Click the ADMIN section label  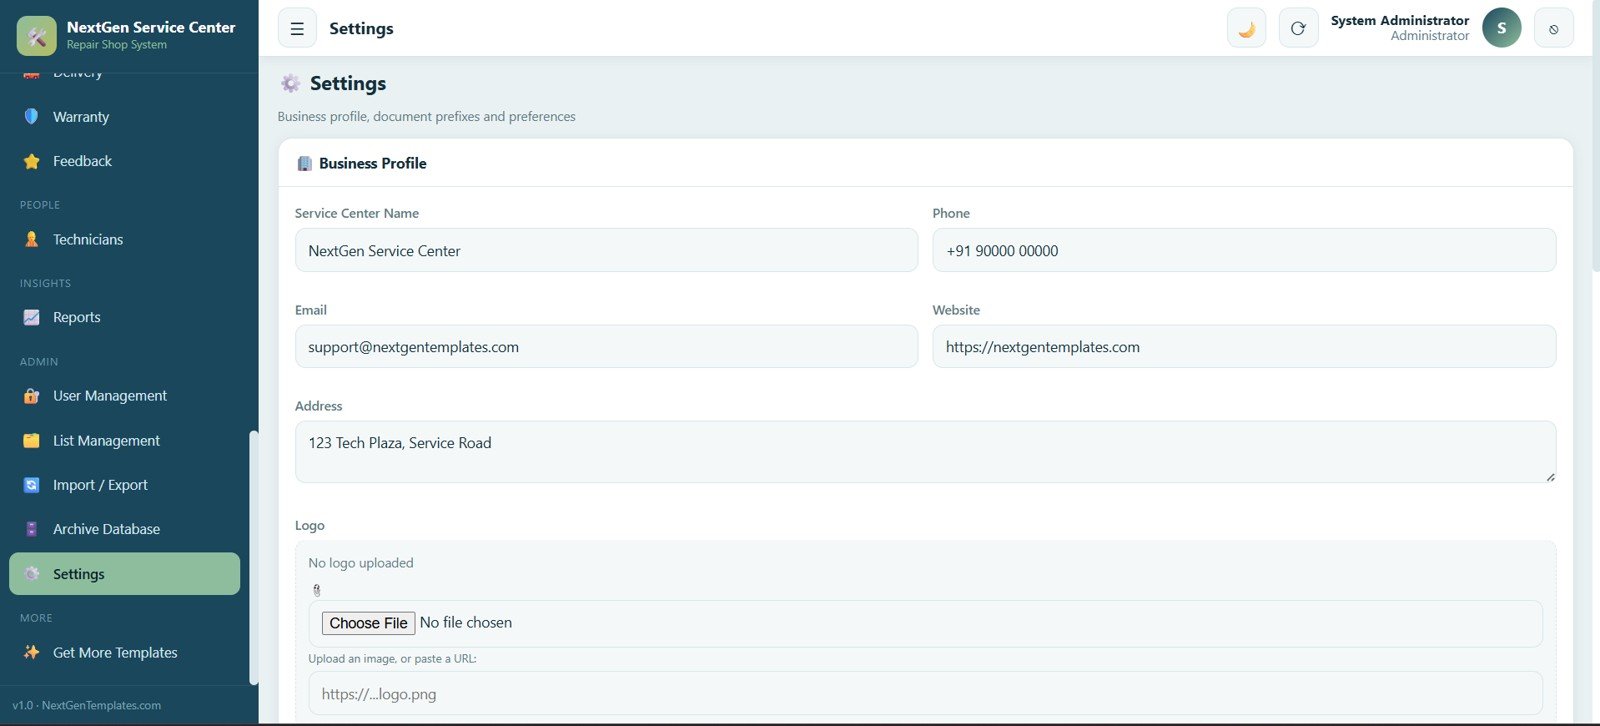[x=39, y=362]
